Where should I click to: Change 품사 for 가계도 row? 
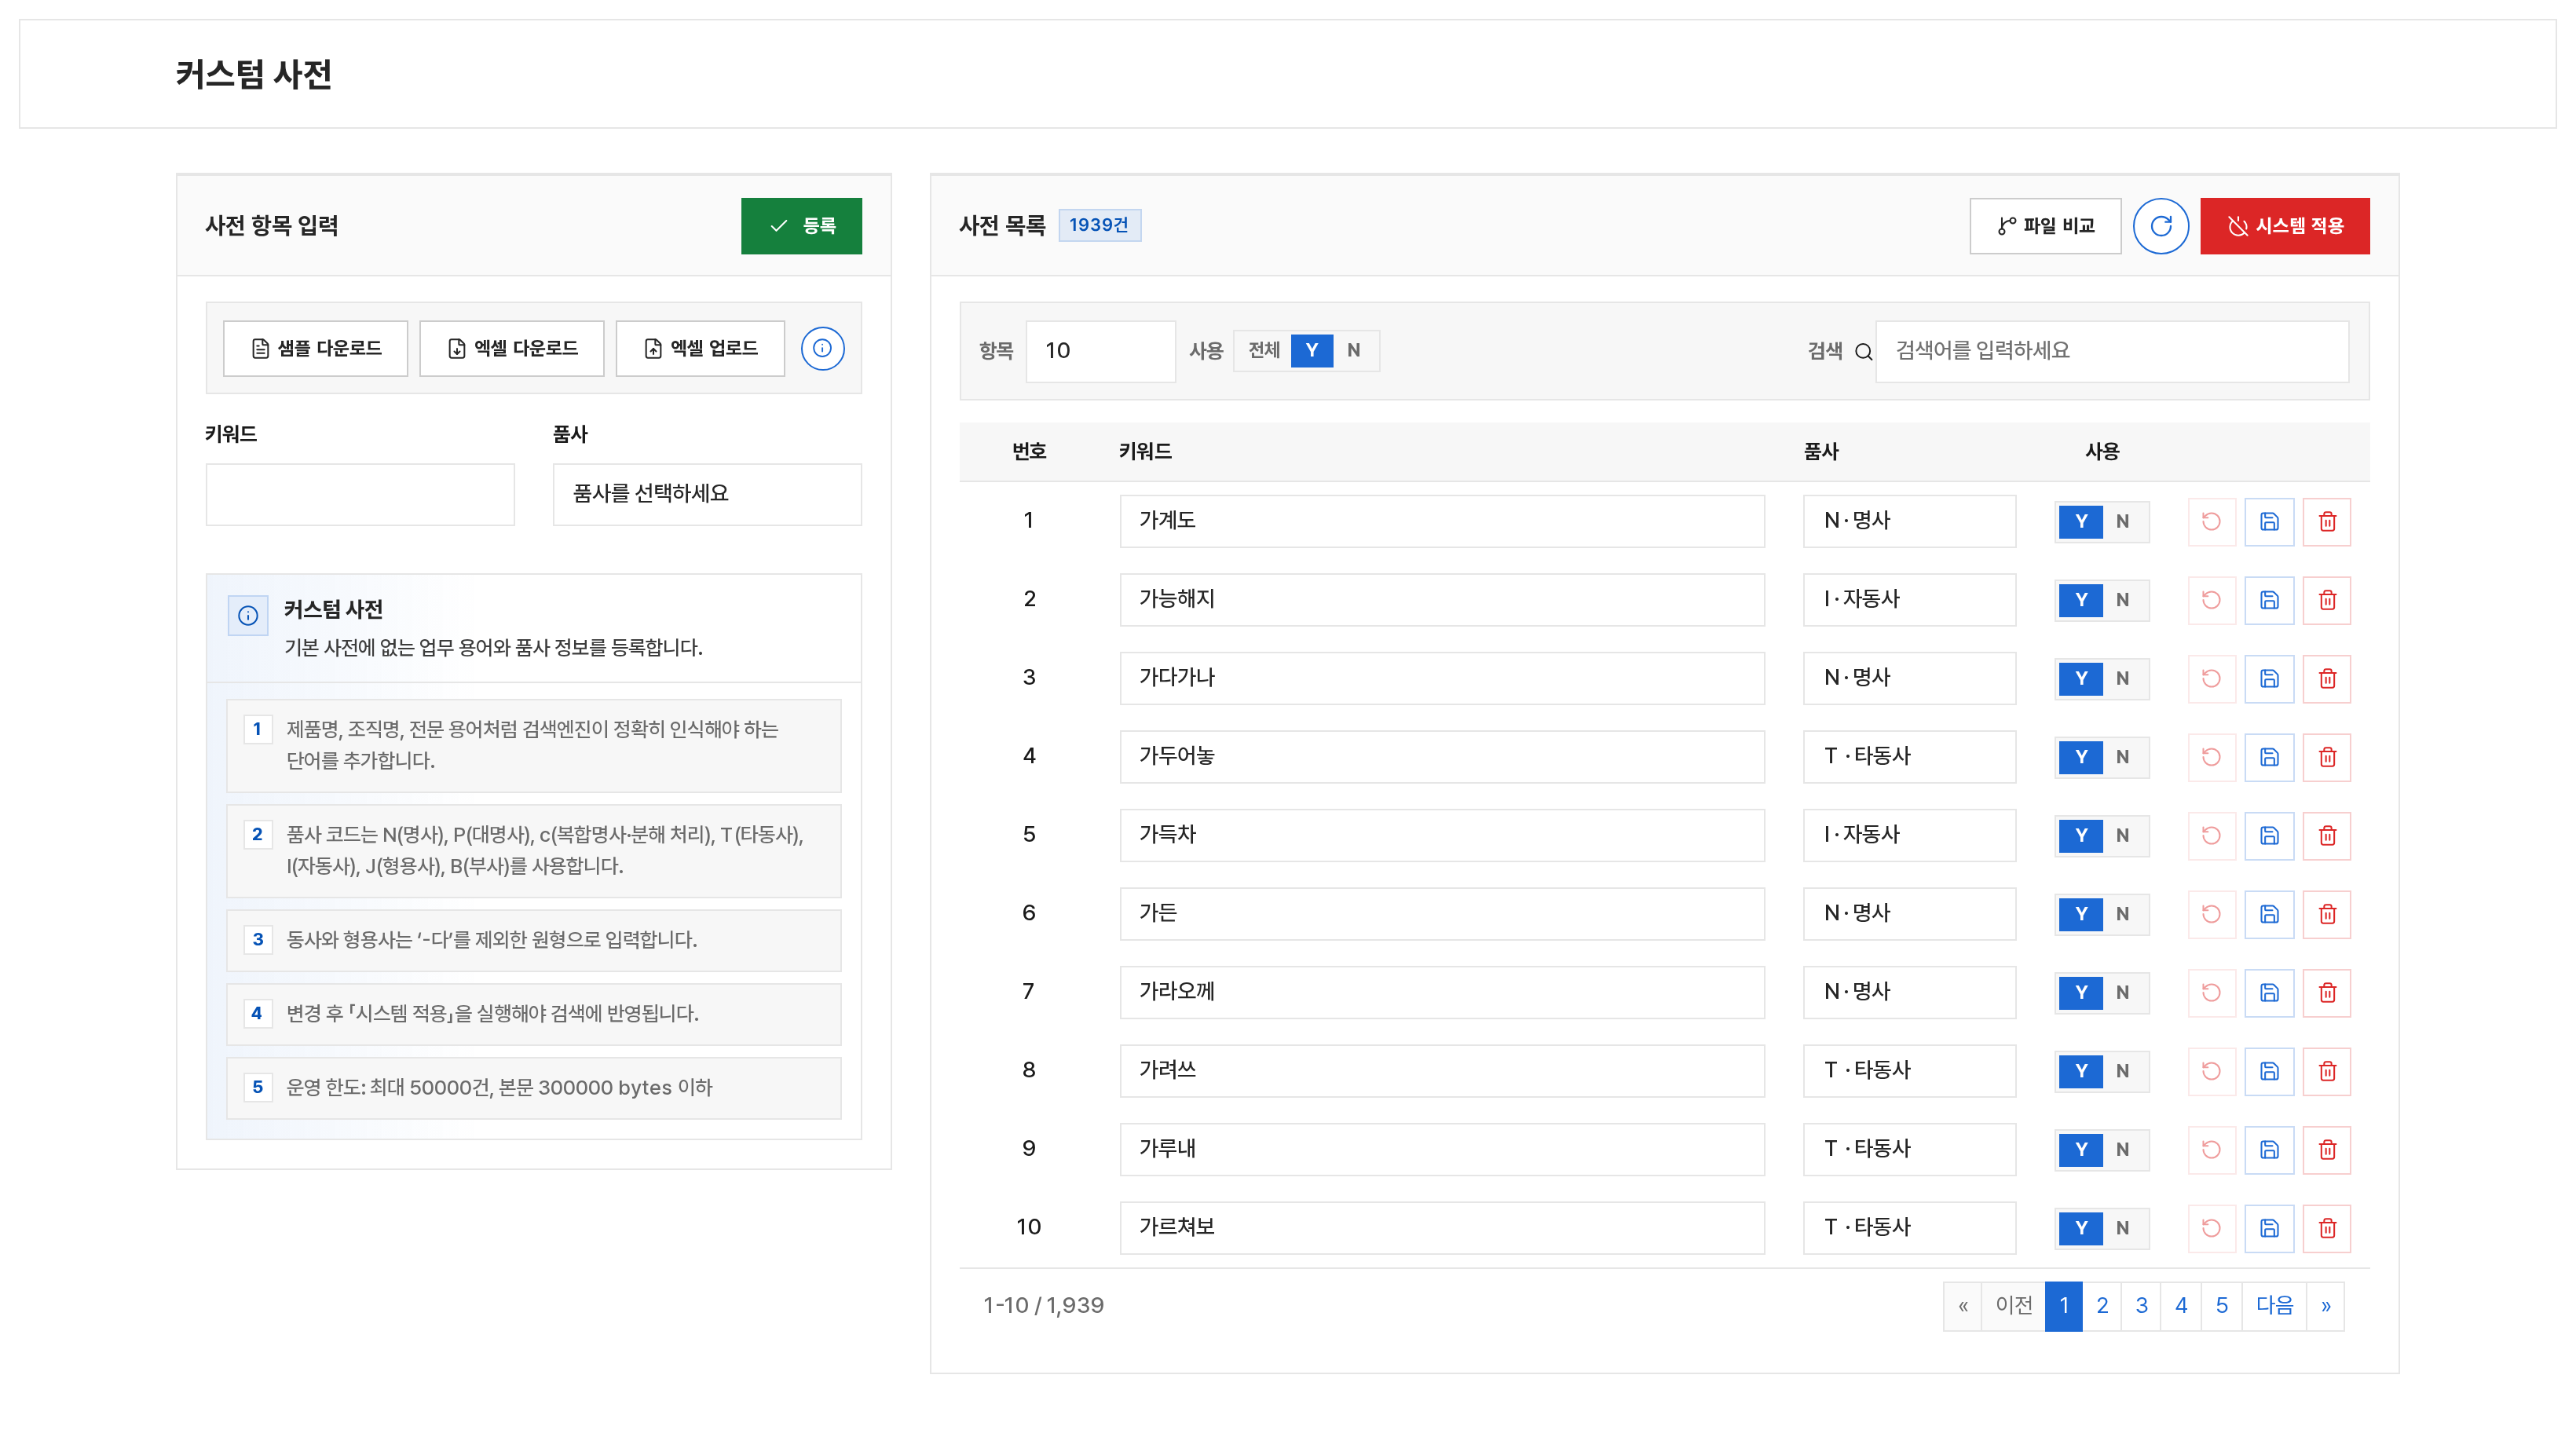click(1909, 522)
